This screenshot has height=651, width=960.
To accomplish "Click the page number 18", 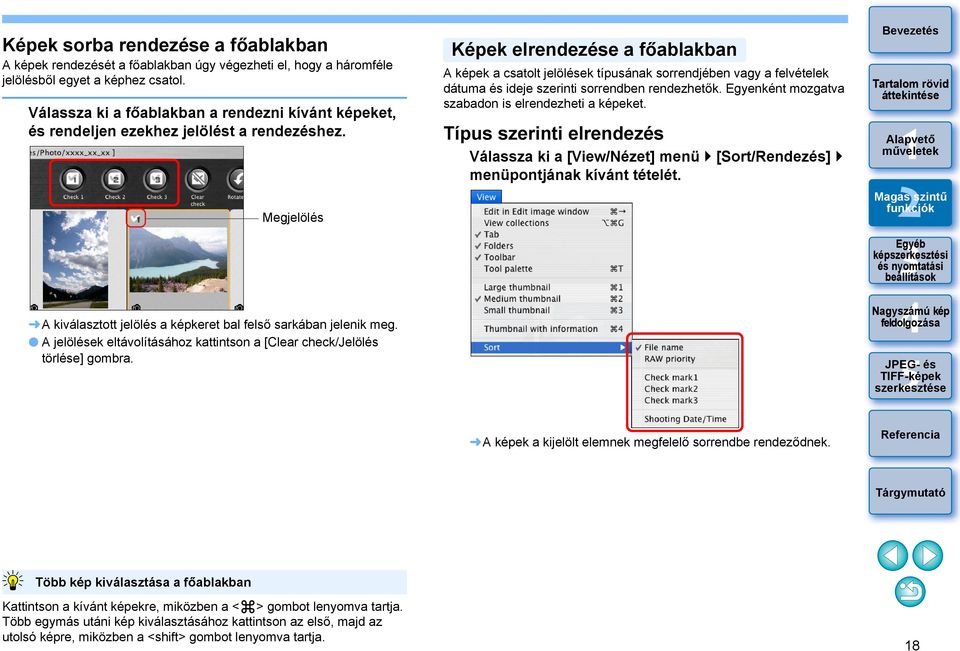I will tap(912, 645).
